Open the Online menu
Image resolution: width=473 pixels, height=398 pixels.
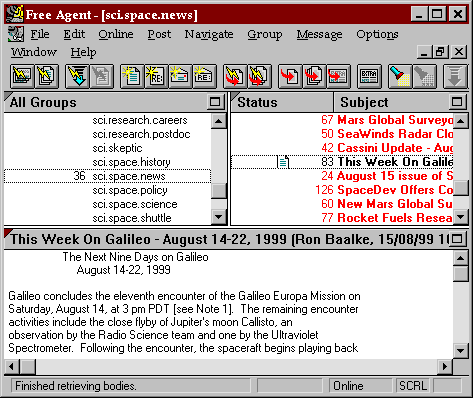[x=116, y=34]
